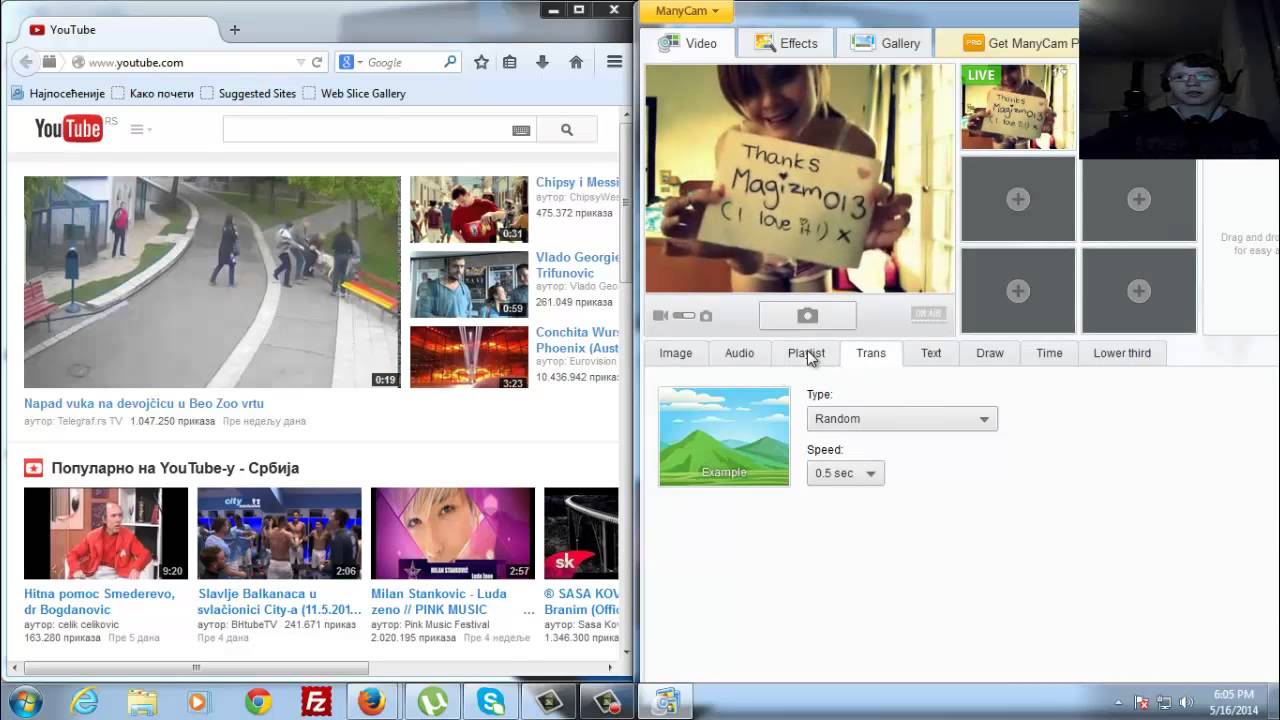
Task: Click the snapshot camera button under the preview
Action: (x=807, y=315)
